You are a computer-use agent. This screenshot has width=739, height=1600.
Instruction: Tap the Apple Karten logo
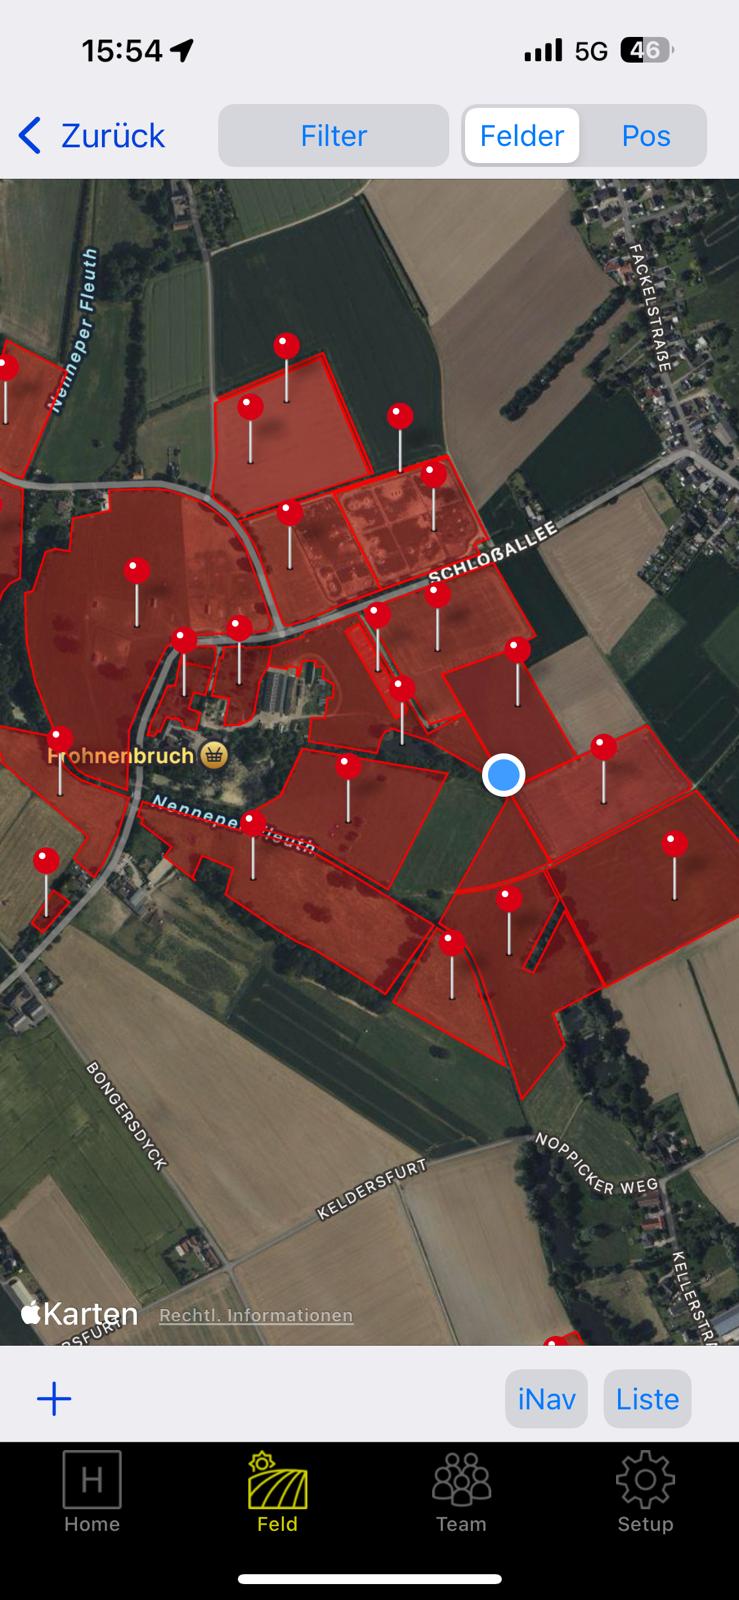[79, 1313]
